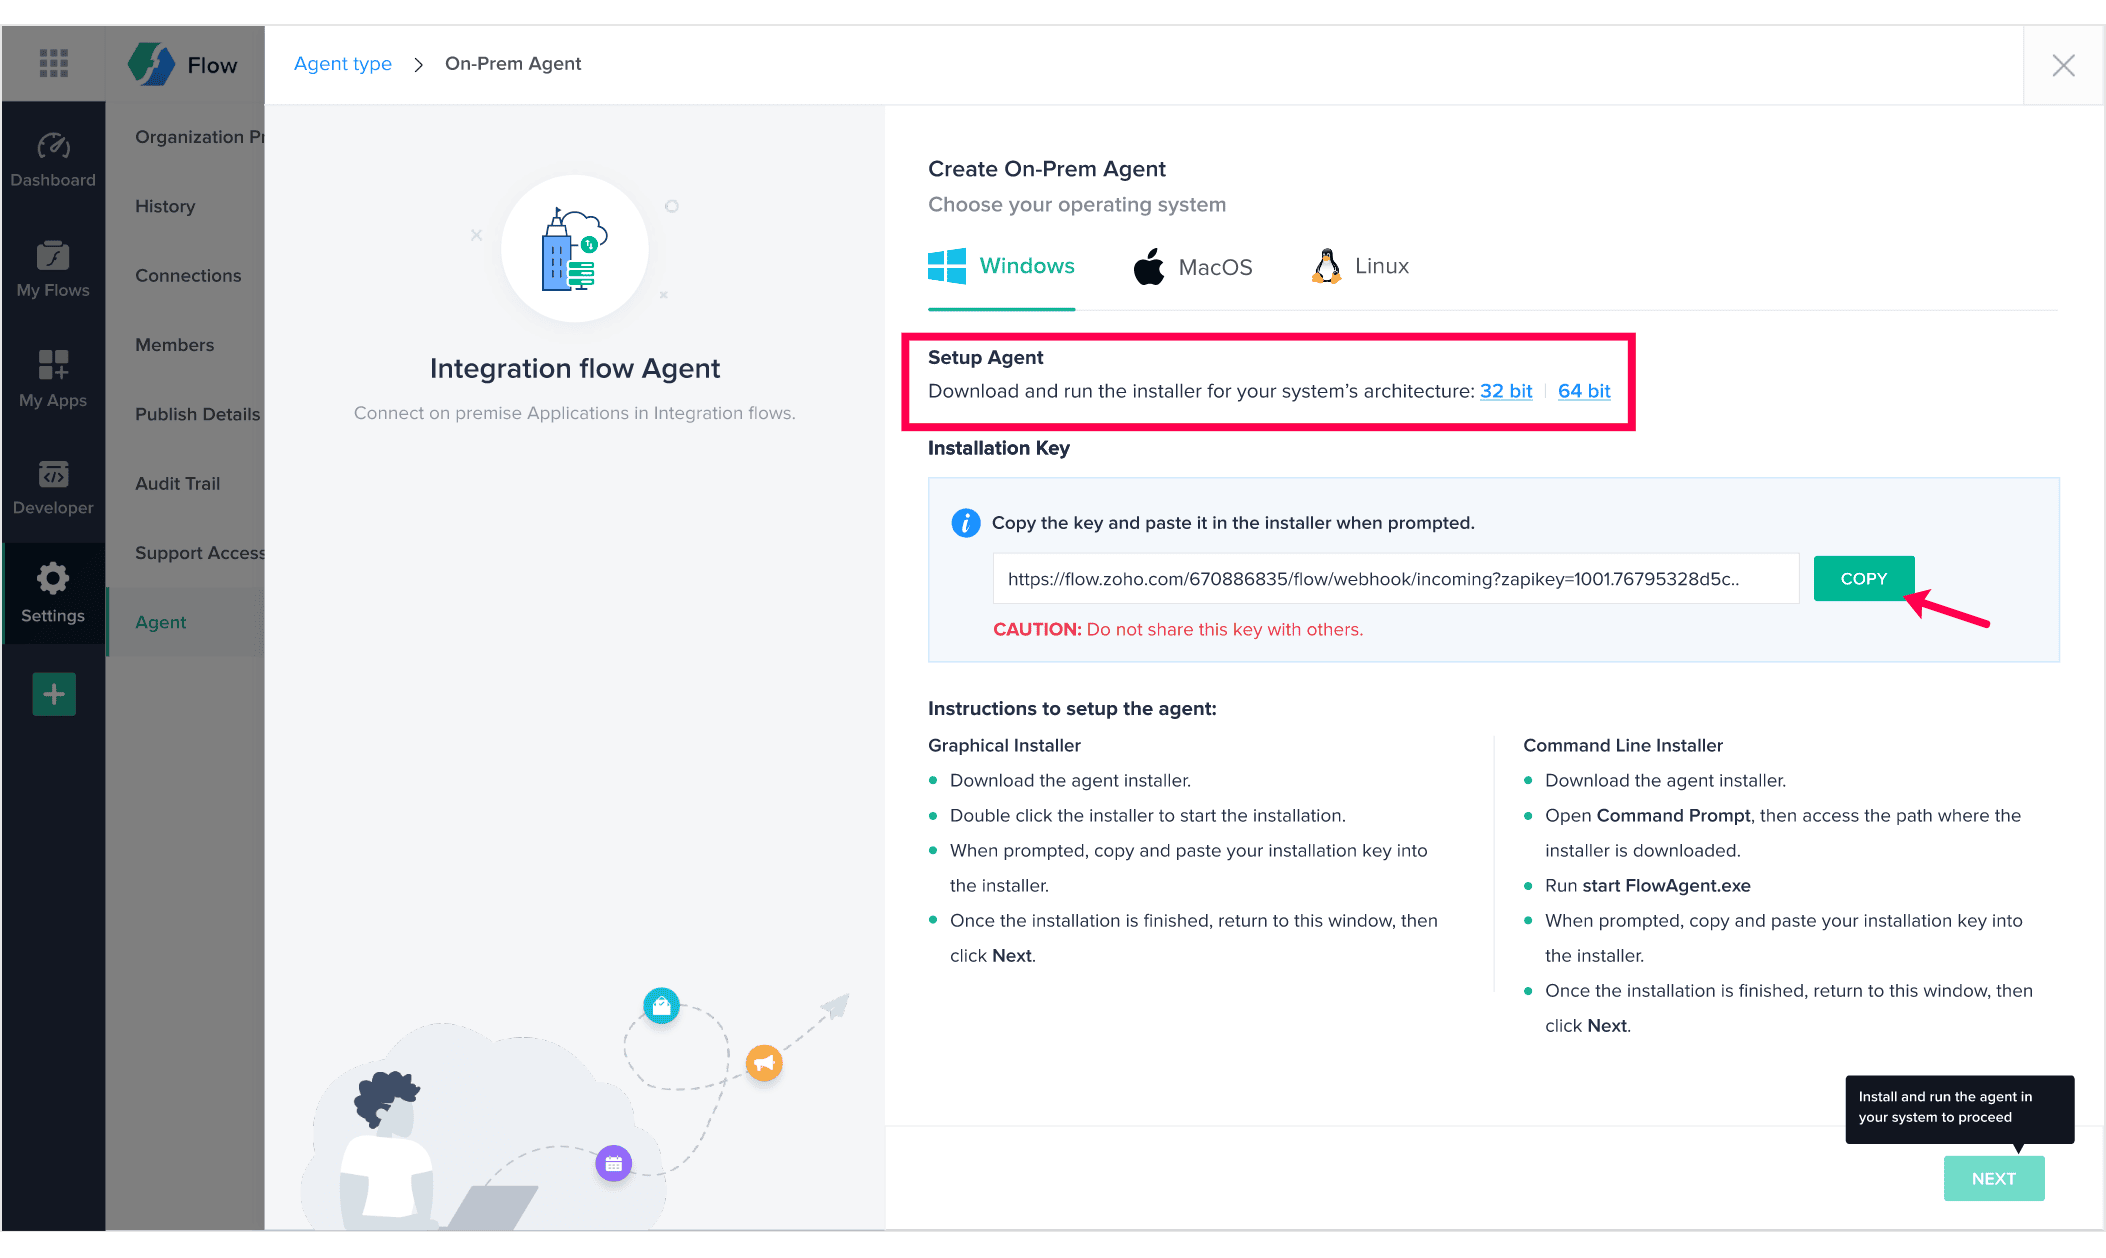
Task: Click the Settings gear icon
Action: [53, 579]
